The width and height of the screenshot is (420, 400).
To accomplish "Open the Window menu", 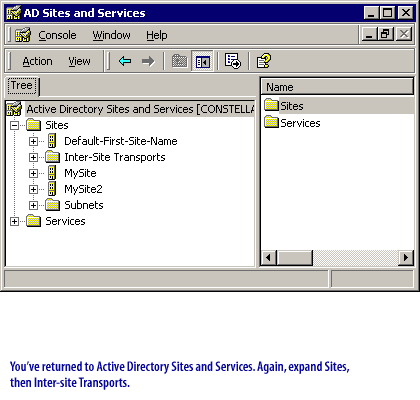I will 111,35.
